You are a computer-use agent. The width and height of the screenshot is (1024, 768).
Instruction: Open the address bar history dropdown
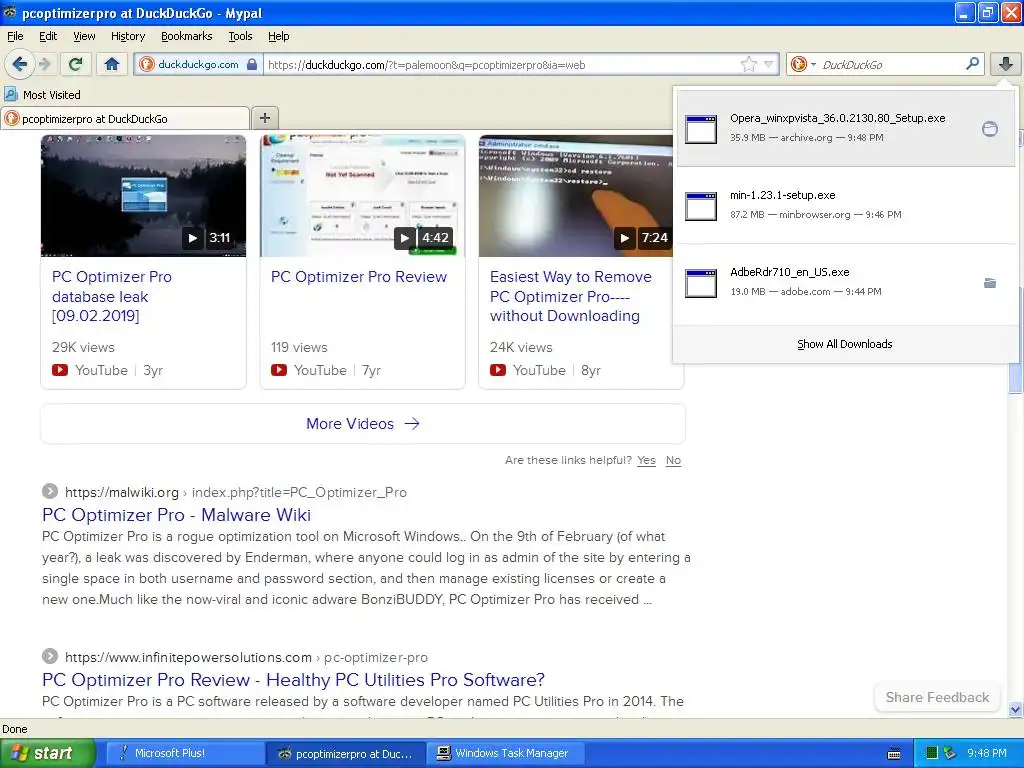pyautogui.click(x=769, y=64)
